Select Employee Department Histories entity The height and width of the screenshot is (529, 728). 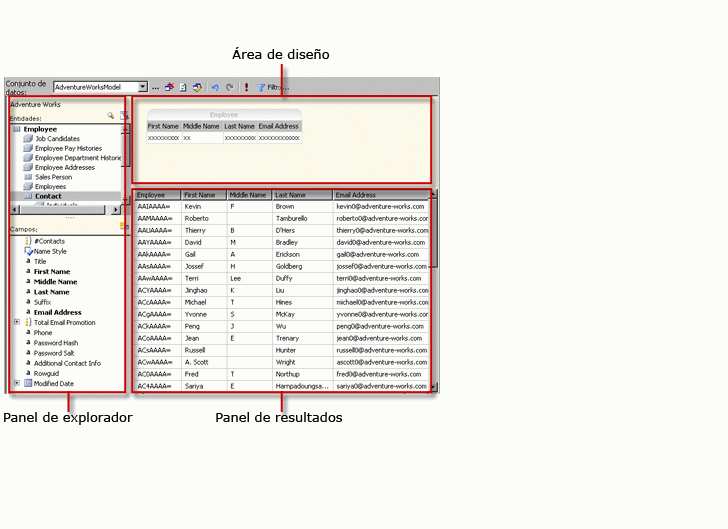[78, 158]
